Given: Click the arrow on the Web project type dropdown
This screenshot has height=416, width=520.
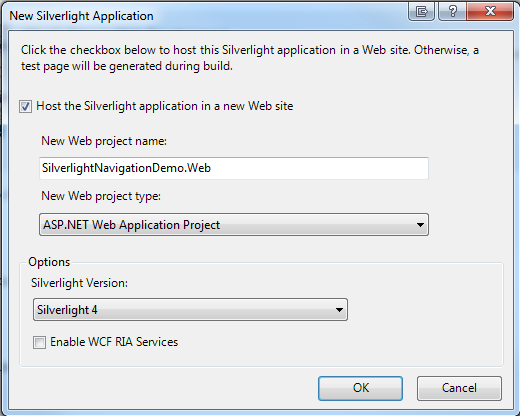Looking at the screenshot, I should coord(420,225).
